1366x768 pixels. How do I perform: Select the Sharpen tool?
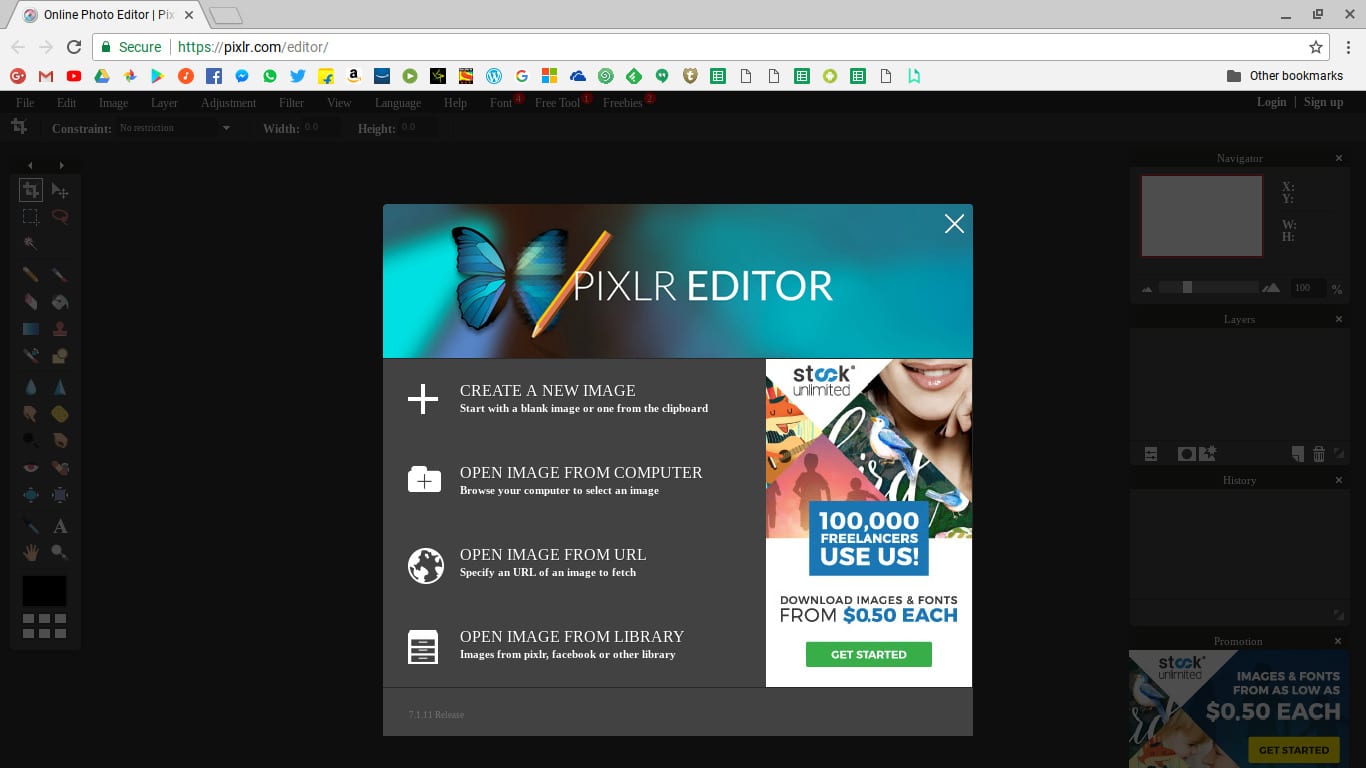coord(60,386)
